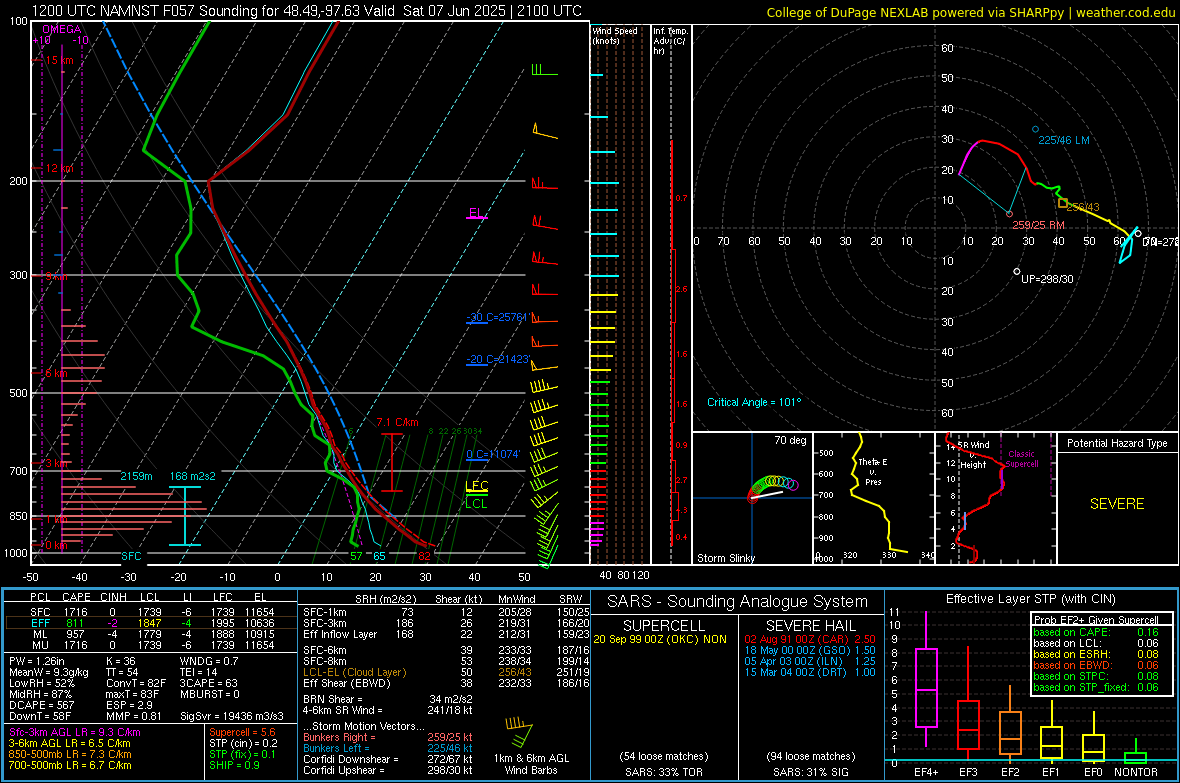Click the SARS - Sounding Analogue System title
Screen dimensions: 1180x783
[x=738, y=602]
